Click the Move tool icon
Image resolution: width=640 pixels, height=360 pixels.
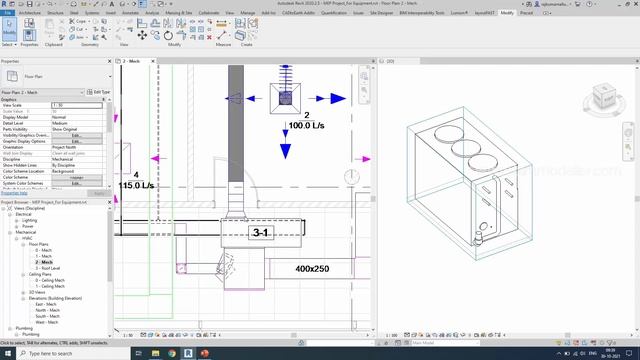[142, 36]
